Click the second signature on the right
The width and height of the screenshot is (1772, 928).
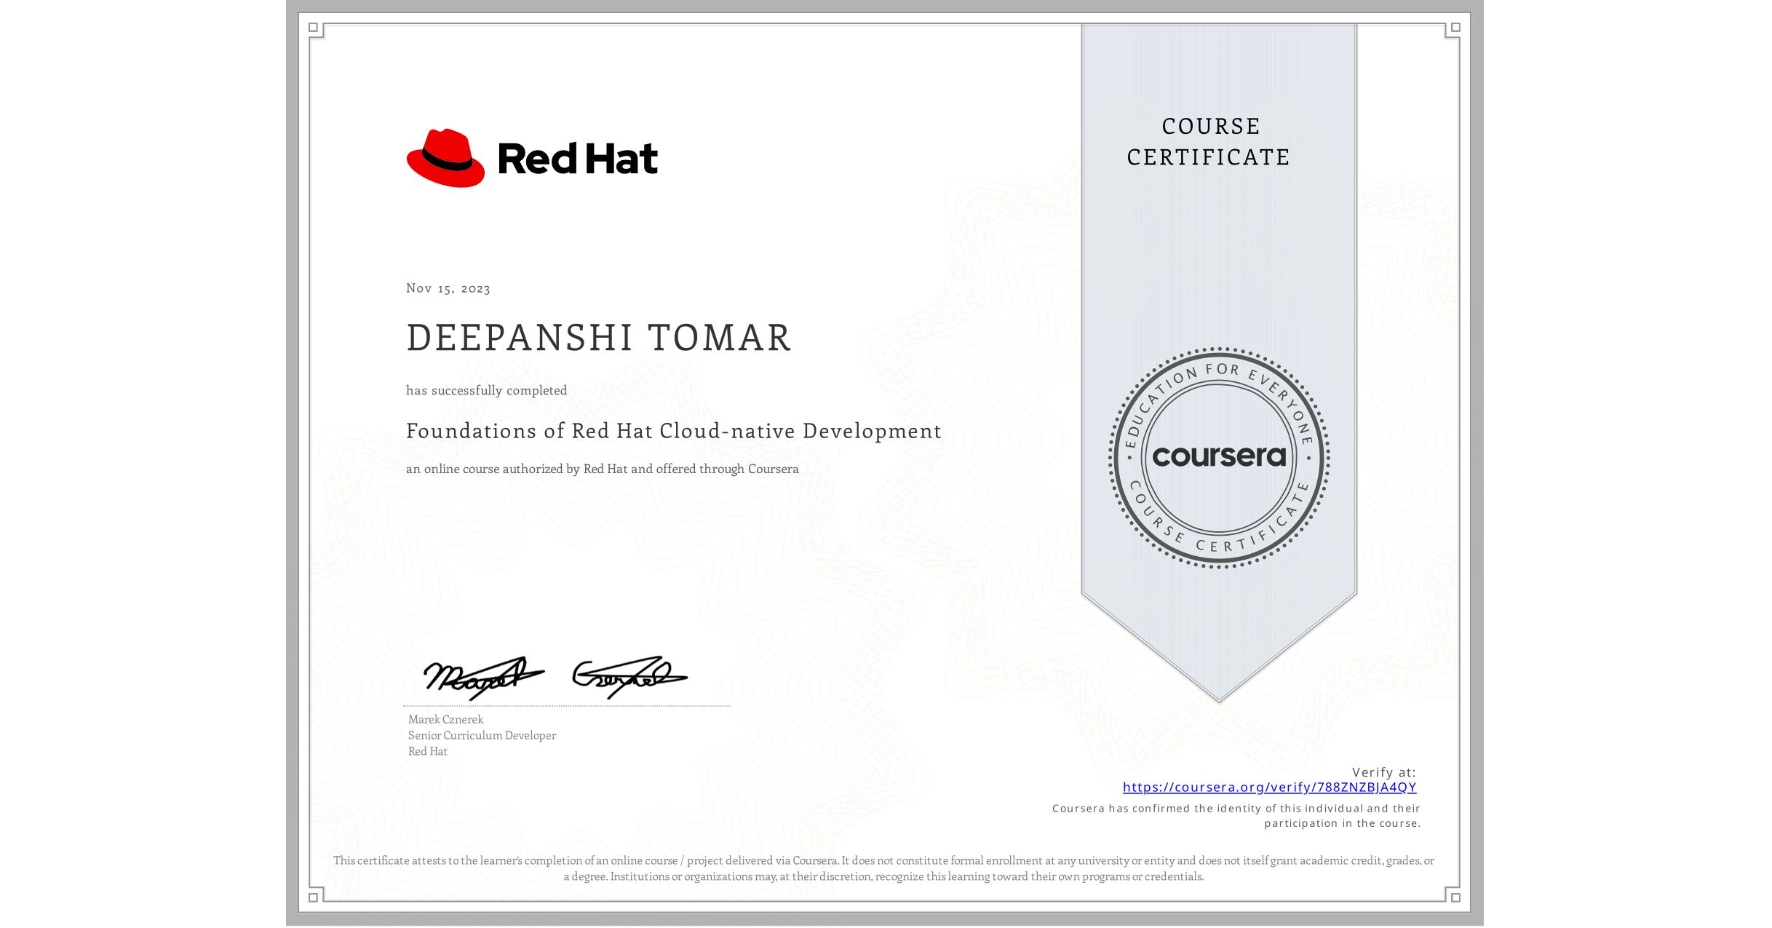(x=630, y=677)
